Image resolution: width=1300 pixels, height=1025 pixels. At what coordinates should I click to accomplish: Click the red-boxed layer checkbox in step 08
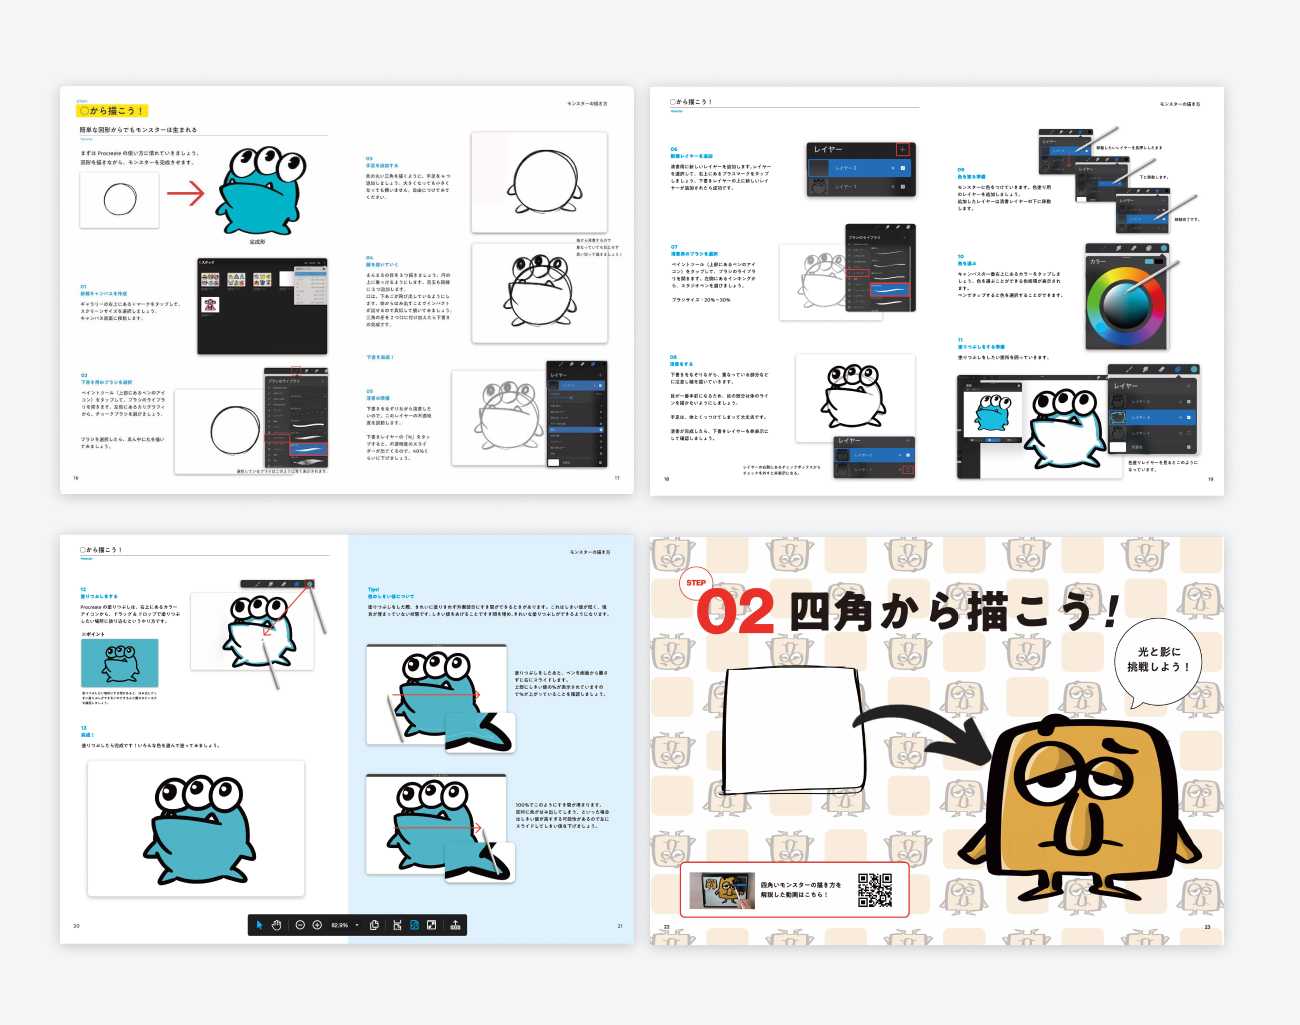tap(907, 469)
